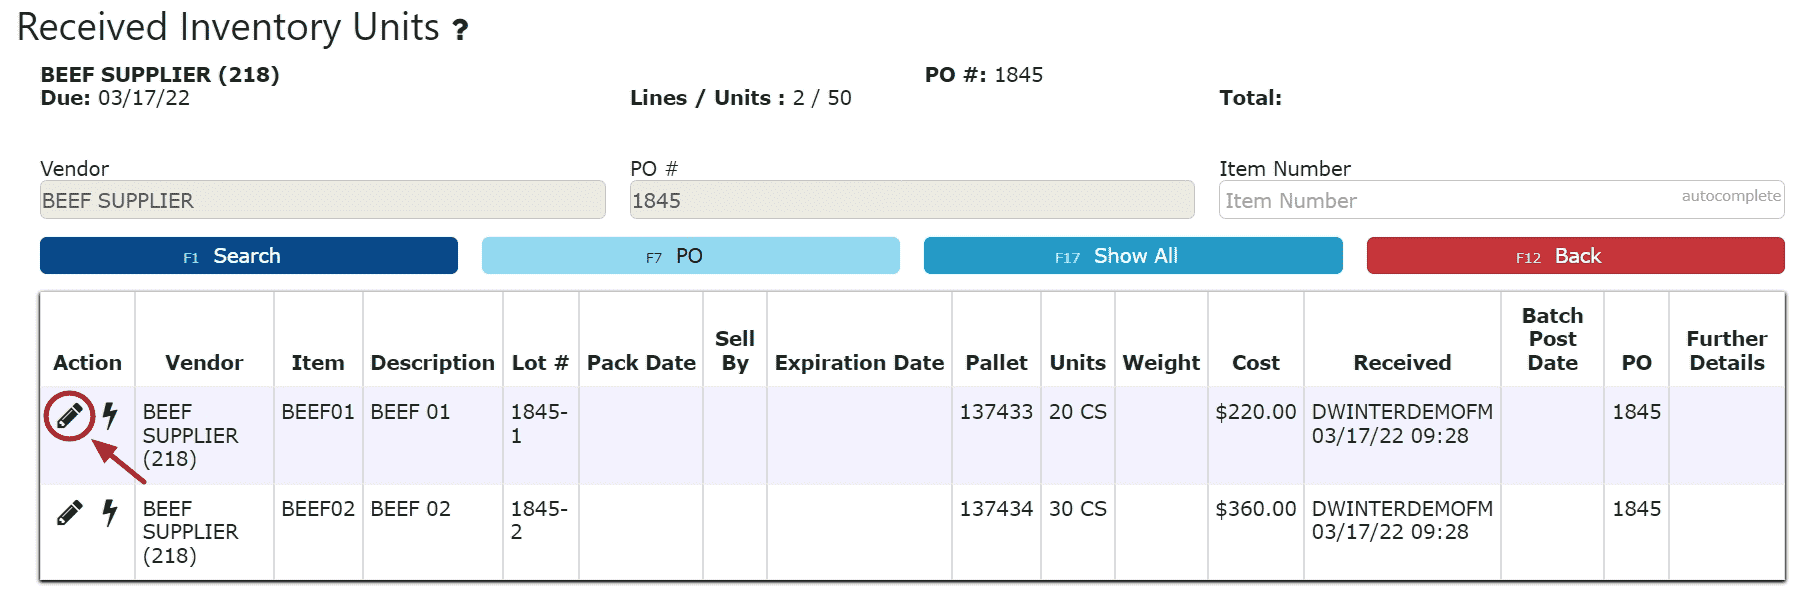The image size is (1813, 600).
Task: Open the help question mark beside page title
Action: (460, 31)
